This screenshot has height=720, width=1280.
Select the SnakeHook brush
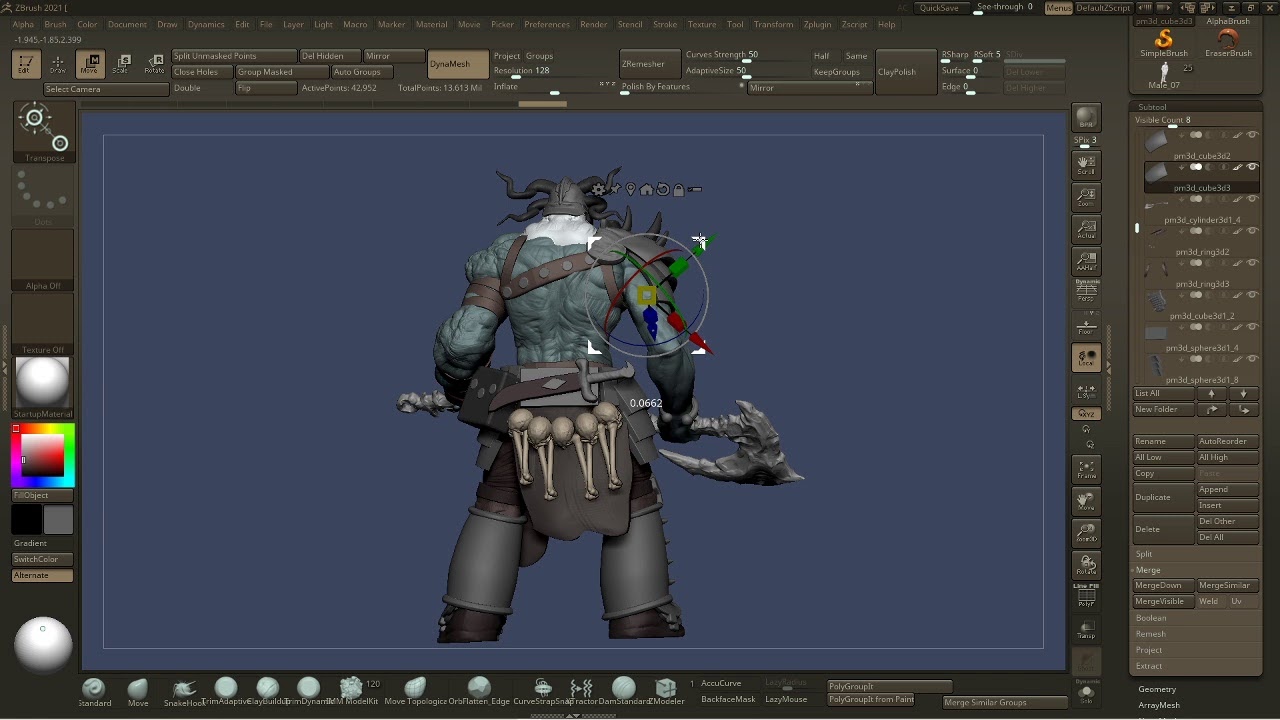pyautogui.click(x=184, y=691)
